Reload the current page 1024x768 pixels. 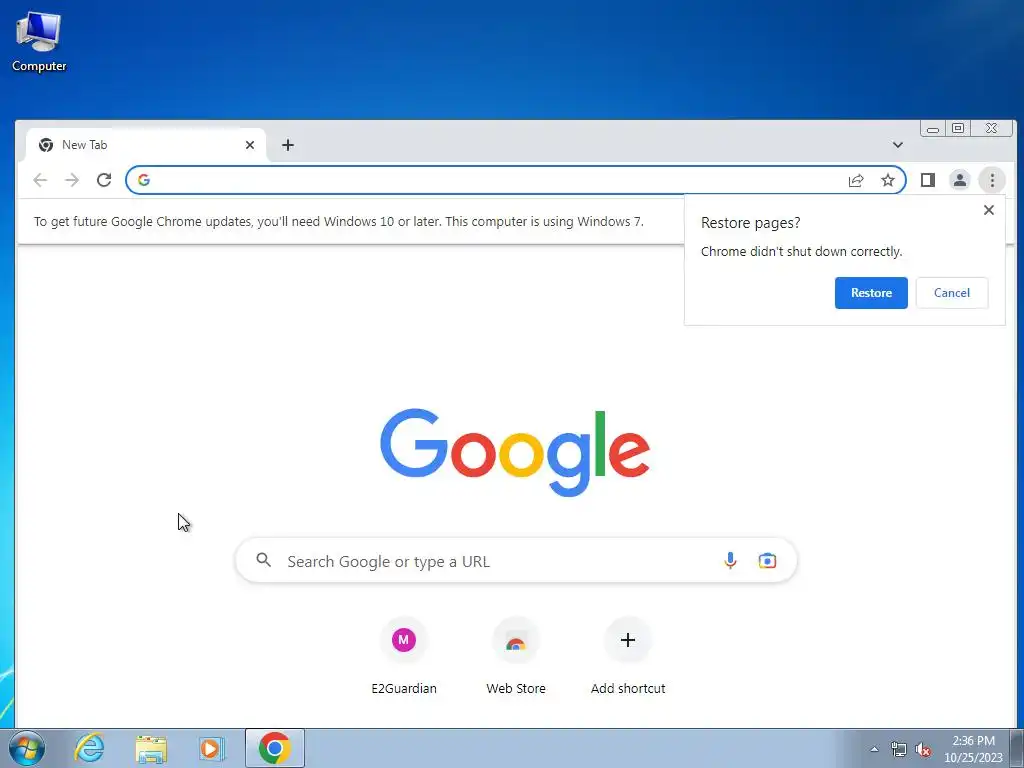point(104,180)
